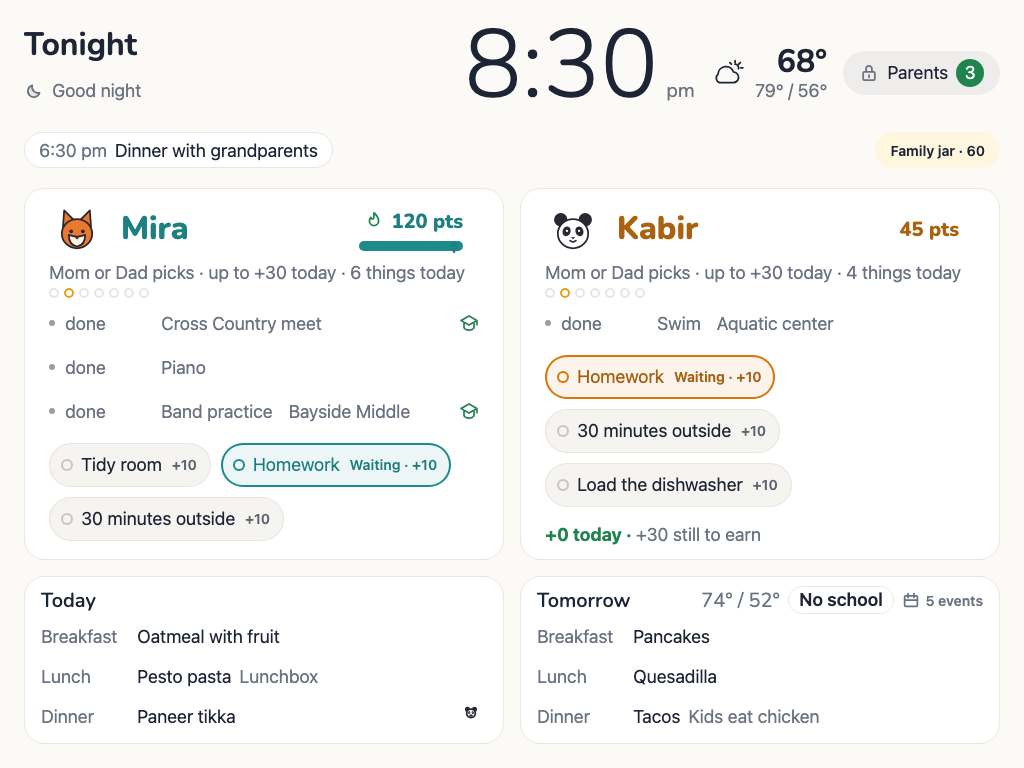Click the small panda icon next to Paneer tikka
The image size is (1024, 768).
[471, 712]
